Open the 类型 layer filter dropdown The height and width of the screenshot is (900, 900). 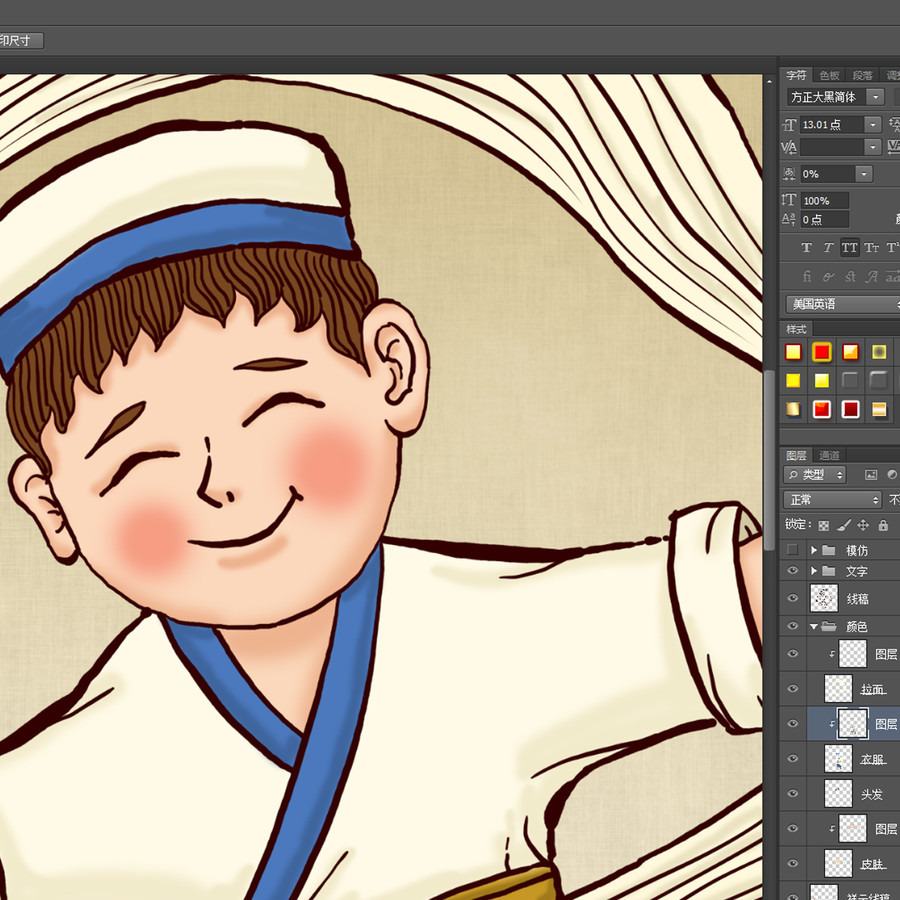[814, 475]
